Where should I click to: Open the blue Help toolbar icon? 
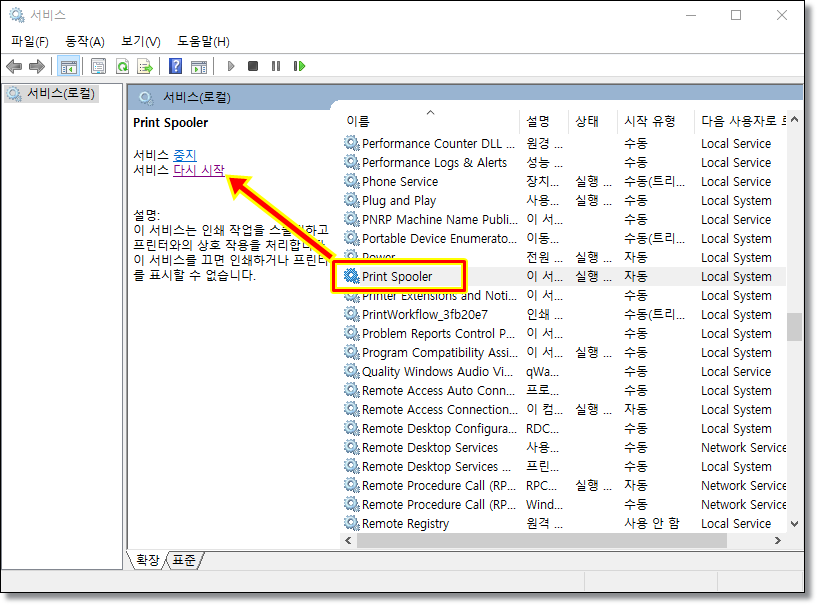pos(176,66)
